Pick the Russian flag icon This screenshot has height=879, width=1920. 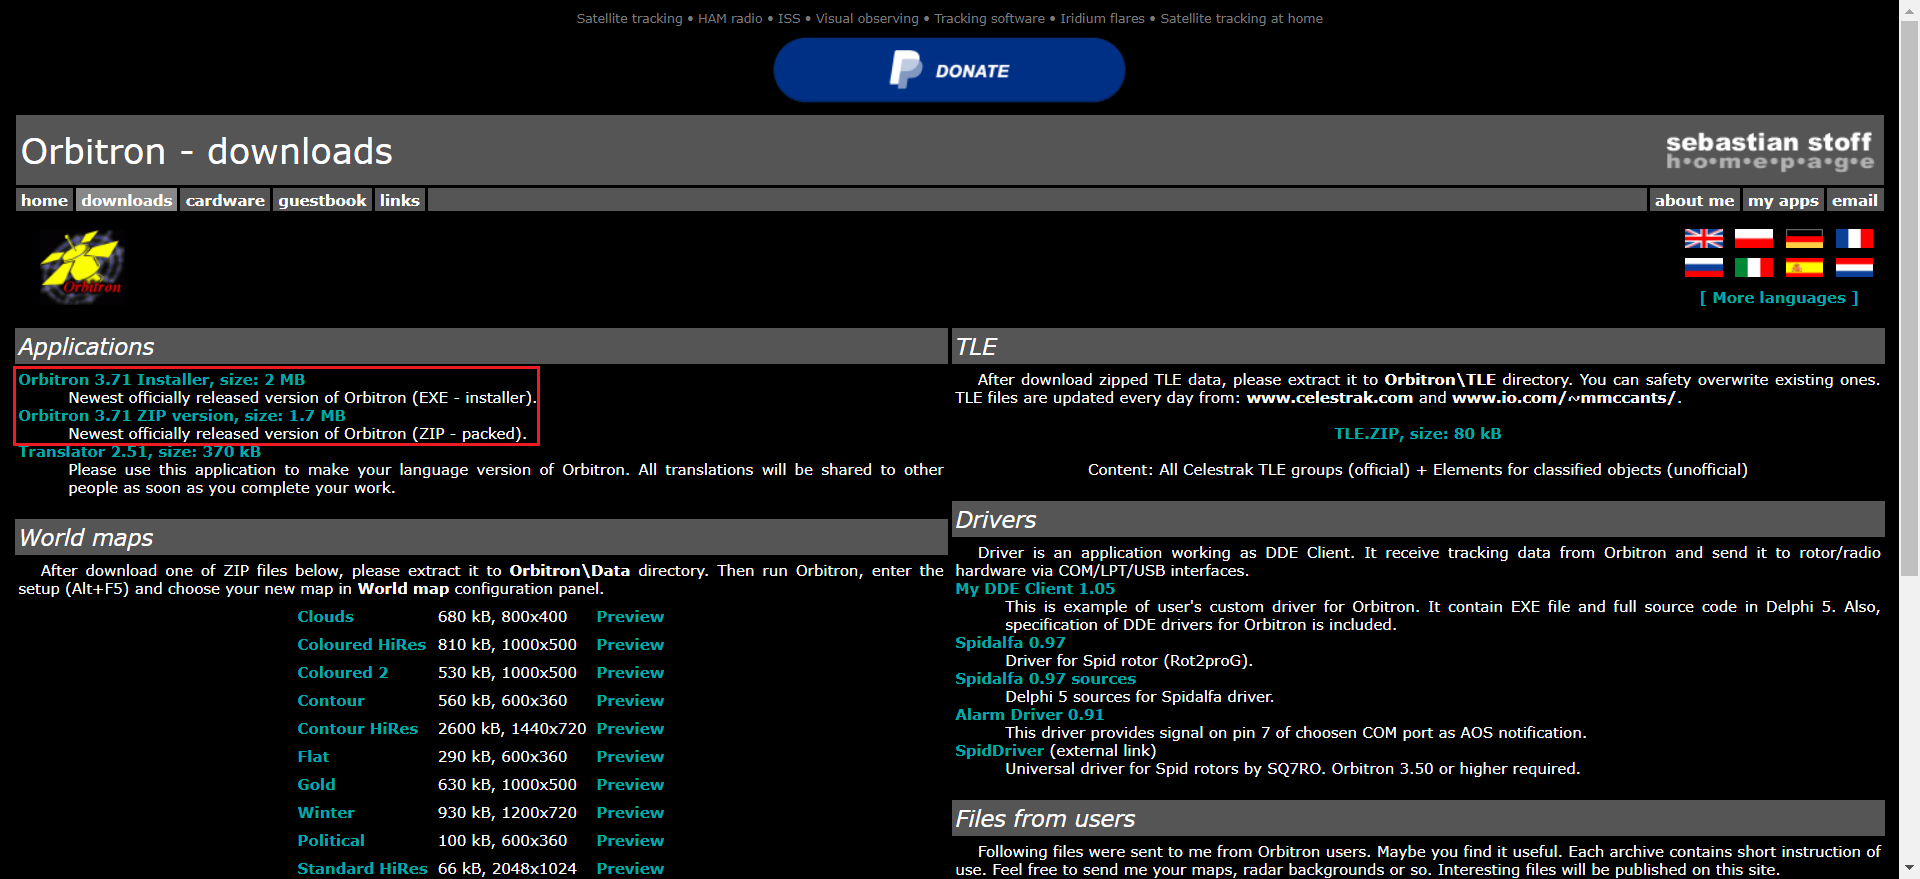pos(1703,267)
